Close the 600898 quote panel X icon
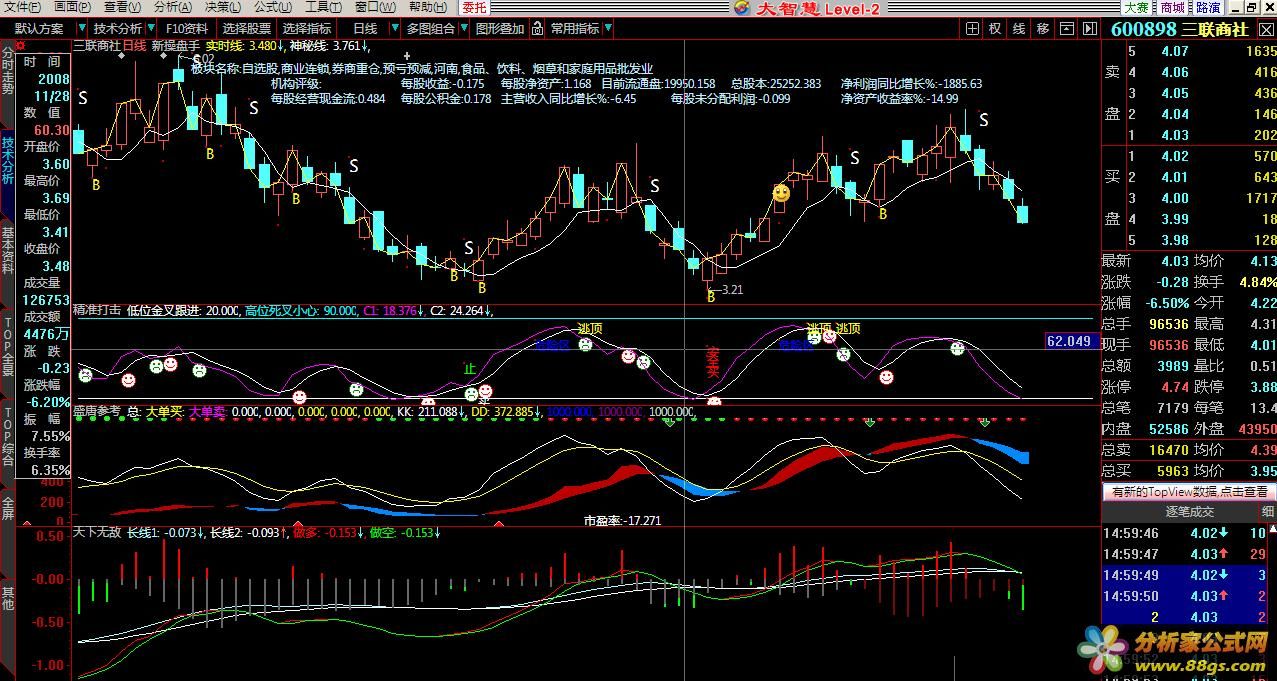This screenshot has height=681, width=1277. click(x=1264, y=28)
